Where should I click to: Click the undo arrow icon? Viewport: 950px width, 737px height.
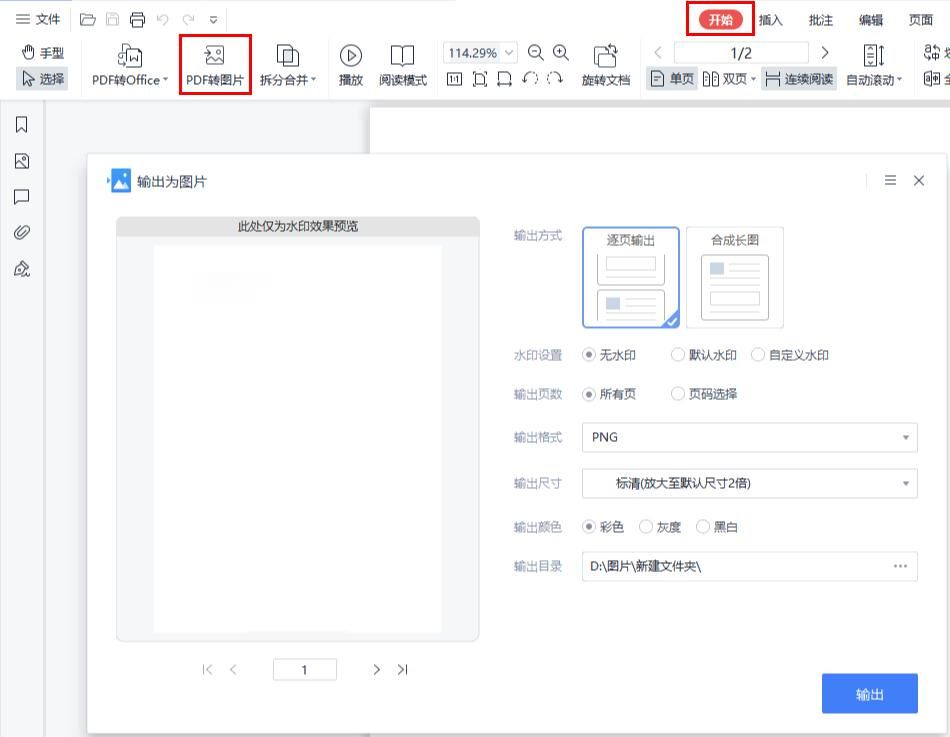tap(162, 19)
